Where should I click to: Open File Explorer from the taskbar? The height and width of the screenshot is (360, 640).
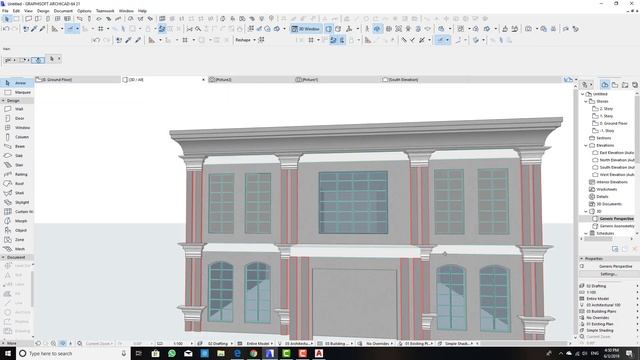(221, 353)
